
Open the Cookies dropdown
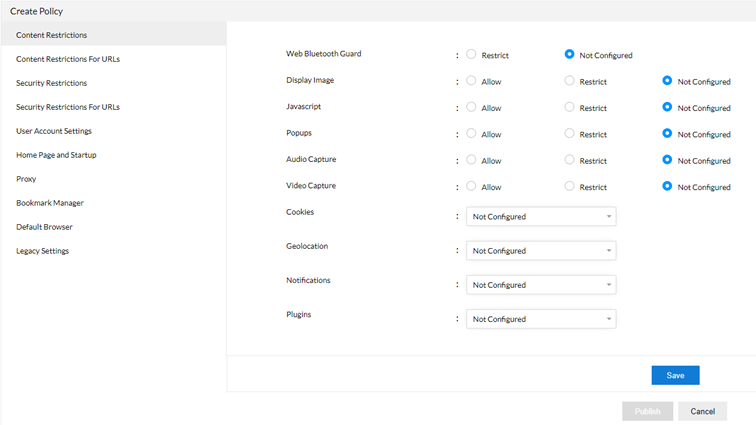(541, 216)
